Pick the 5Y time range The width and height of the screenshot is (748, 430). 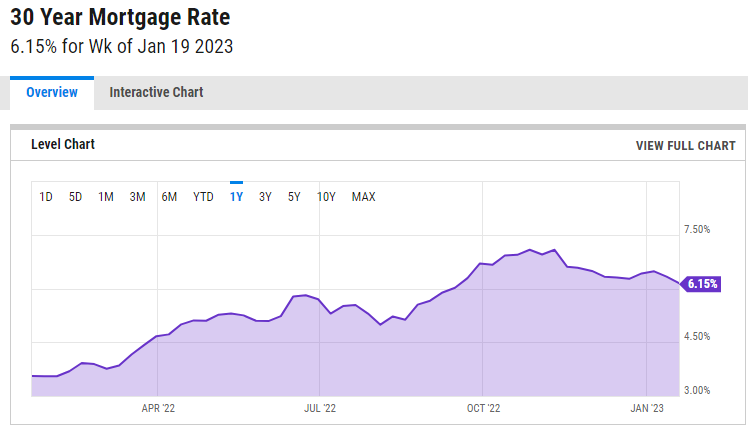(294, 197)
